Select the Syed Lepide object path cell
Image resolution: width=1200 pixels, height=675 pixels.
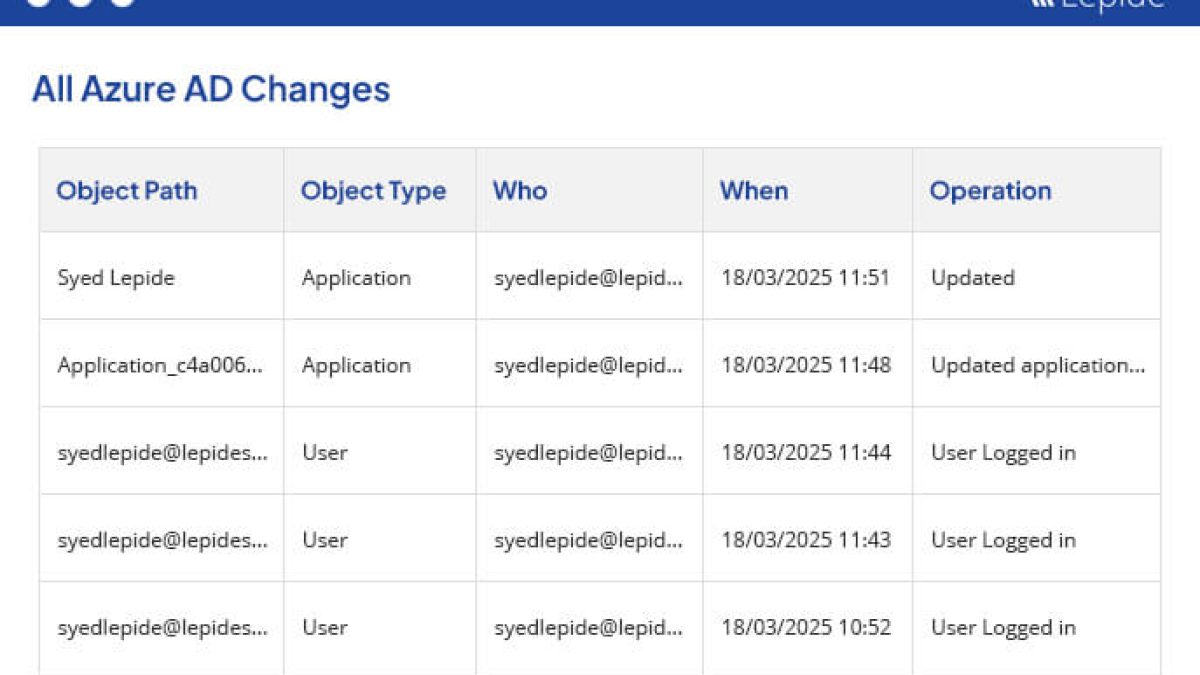pos(116,278)
